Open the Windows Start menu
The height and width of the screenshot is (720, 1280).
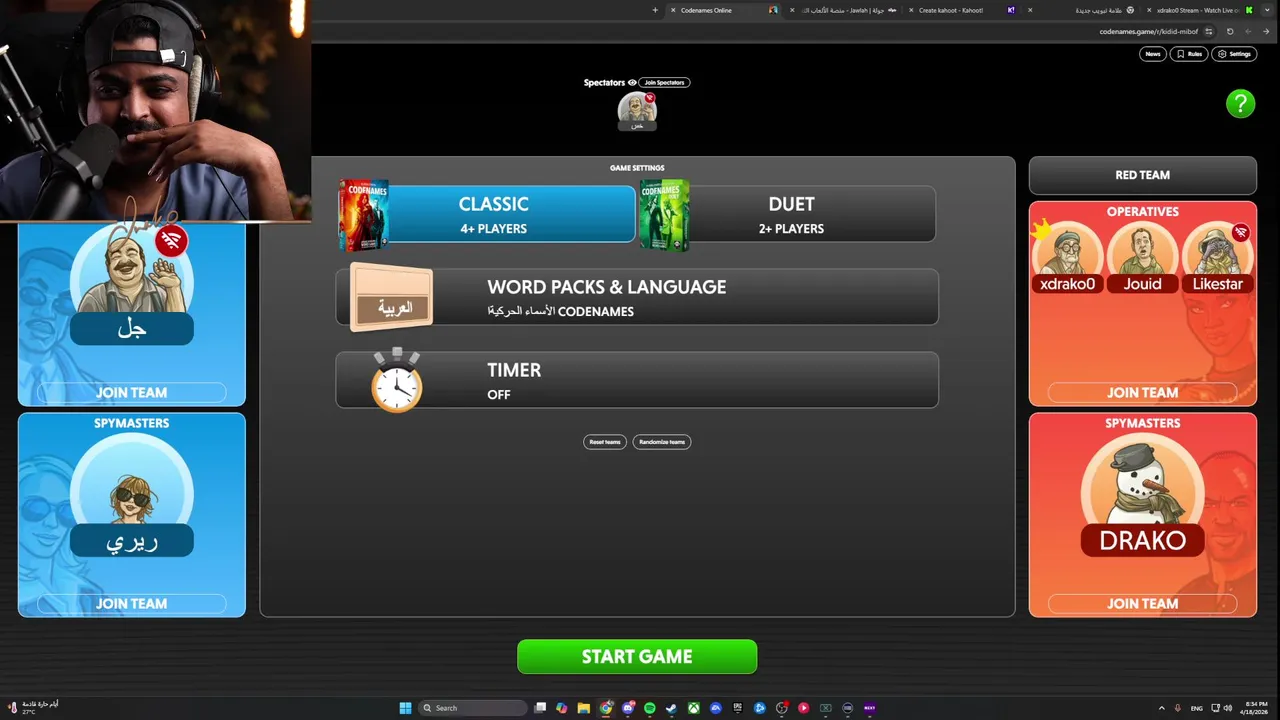[x=405, y=708]
